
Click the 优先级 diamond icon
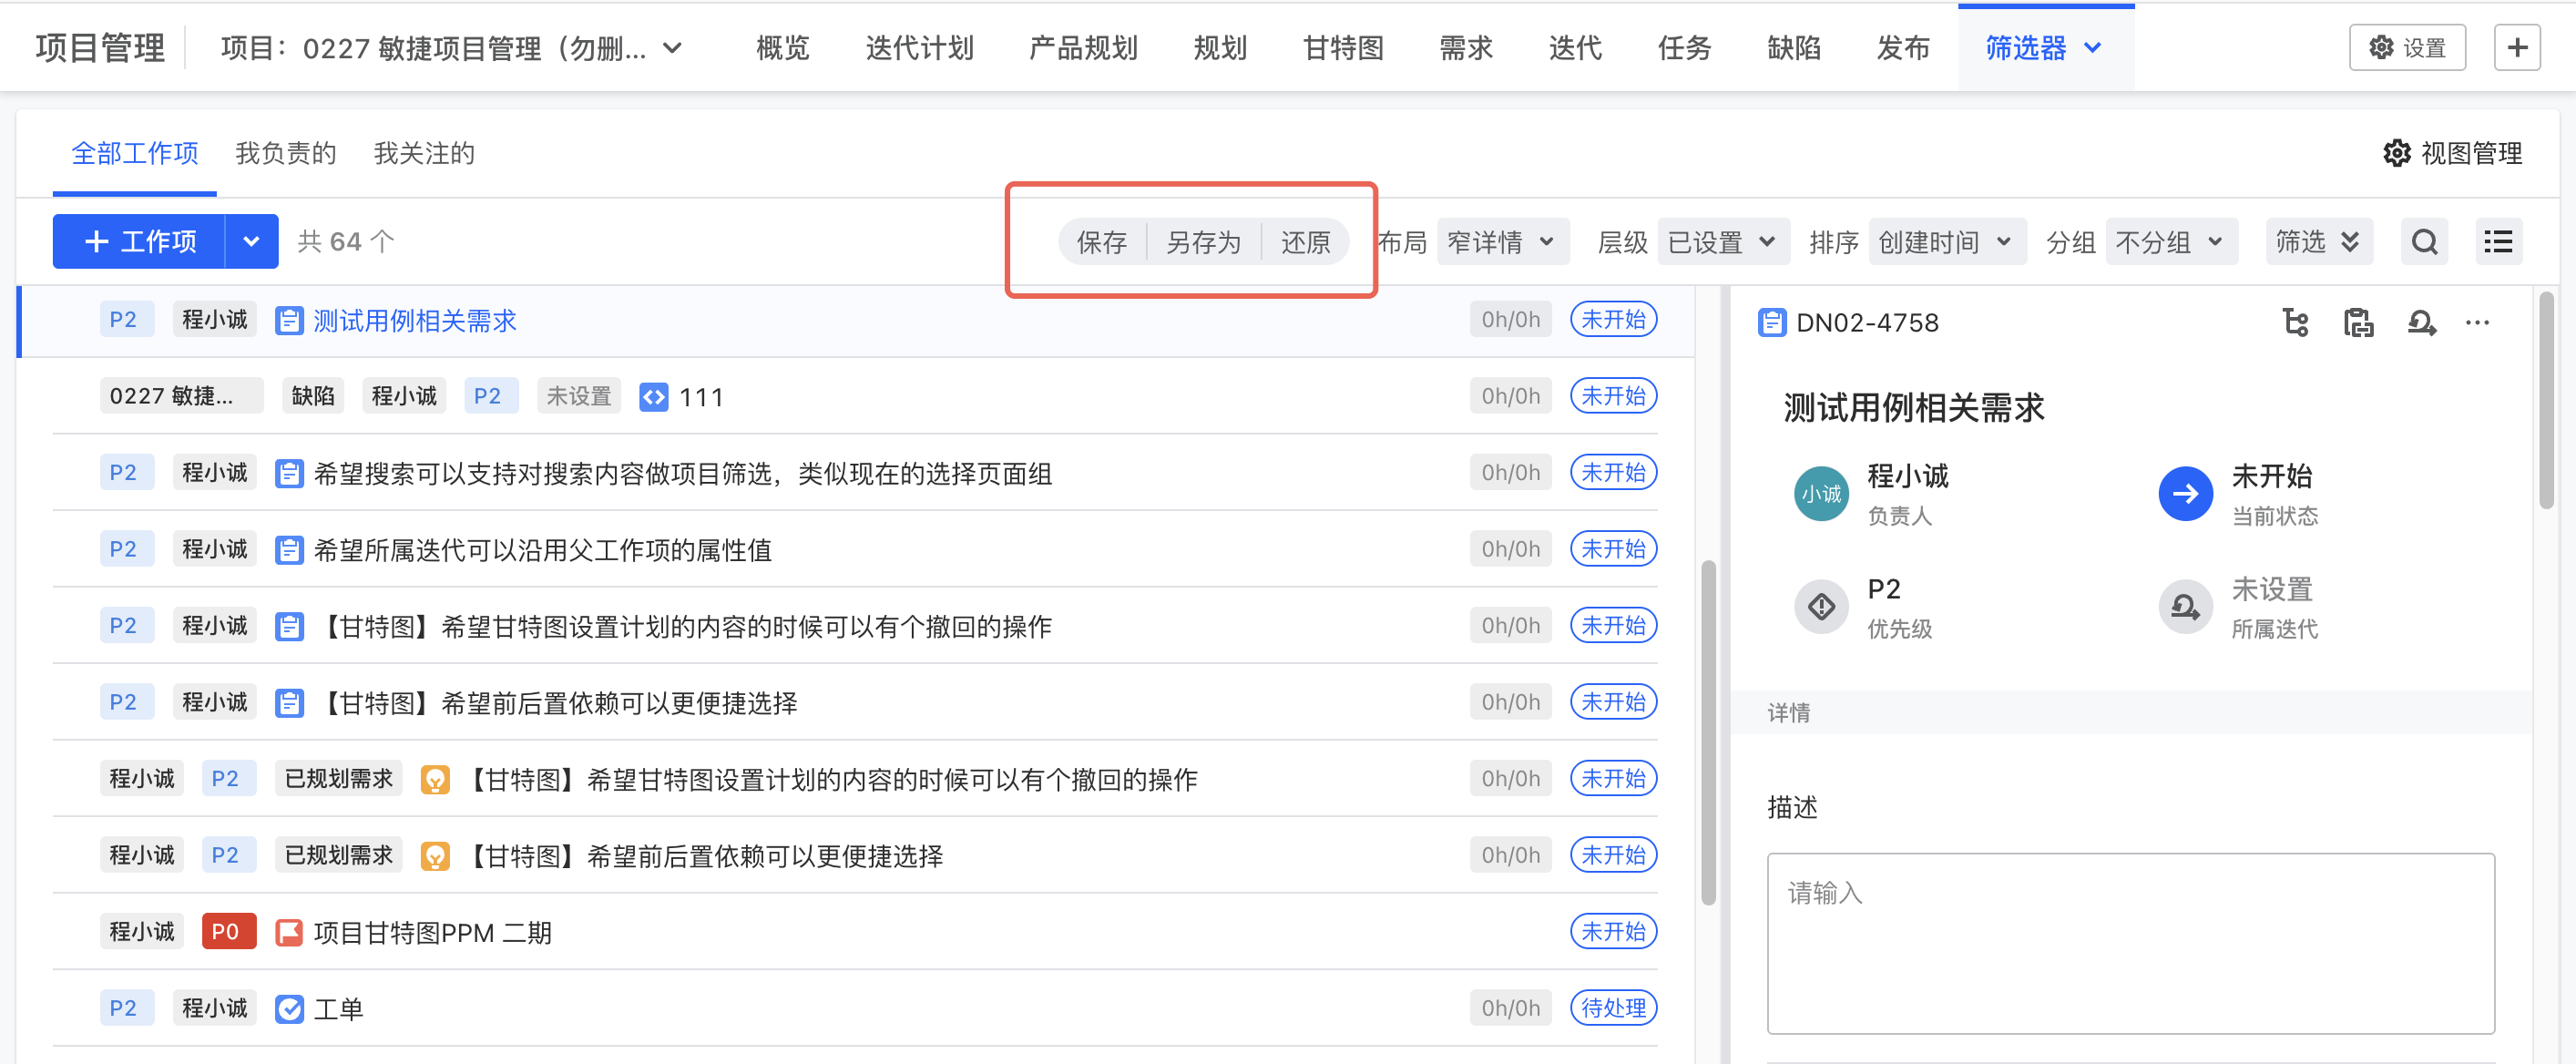[1822, 606]
